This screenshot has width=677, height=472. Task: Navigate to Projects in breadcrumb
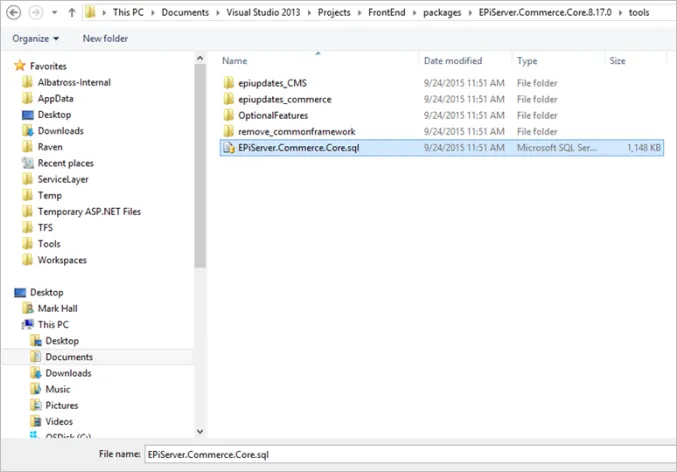pos(334,12)
